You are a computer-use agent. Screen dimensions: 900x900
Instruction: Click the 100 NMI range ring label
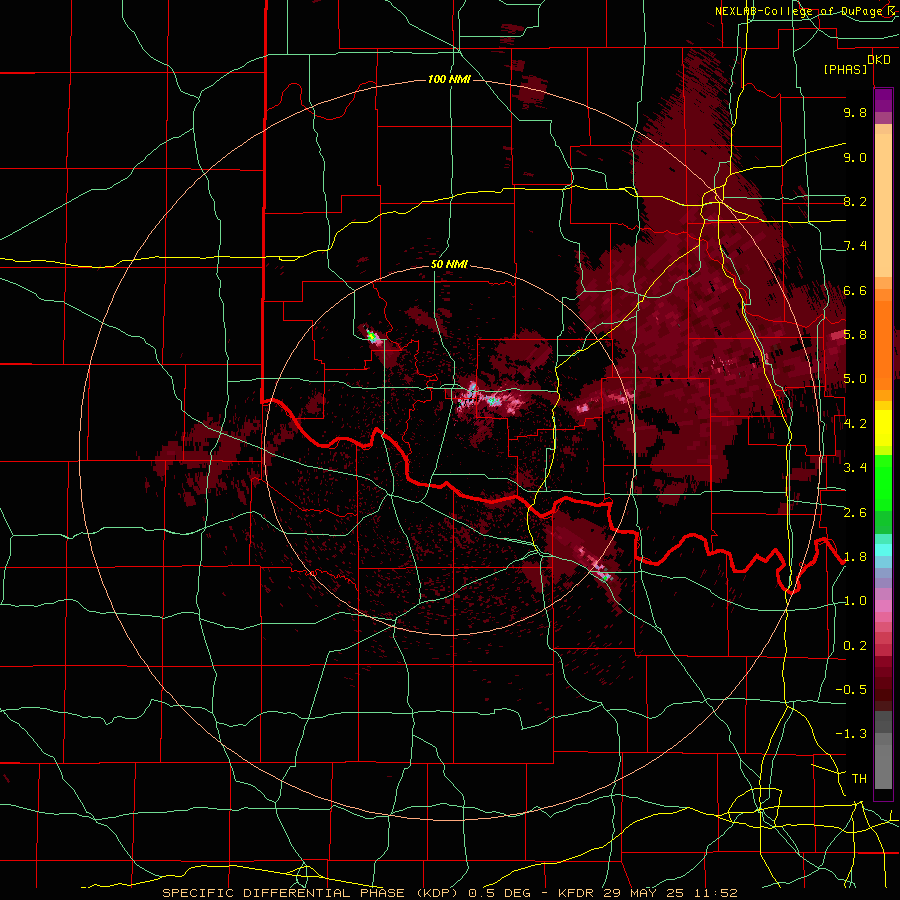449,79
